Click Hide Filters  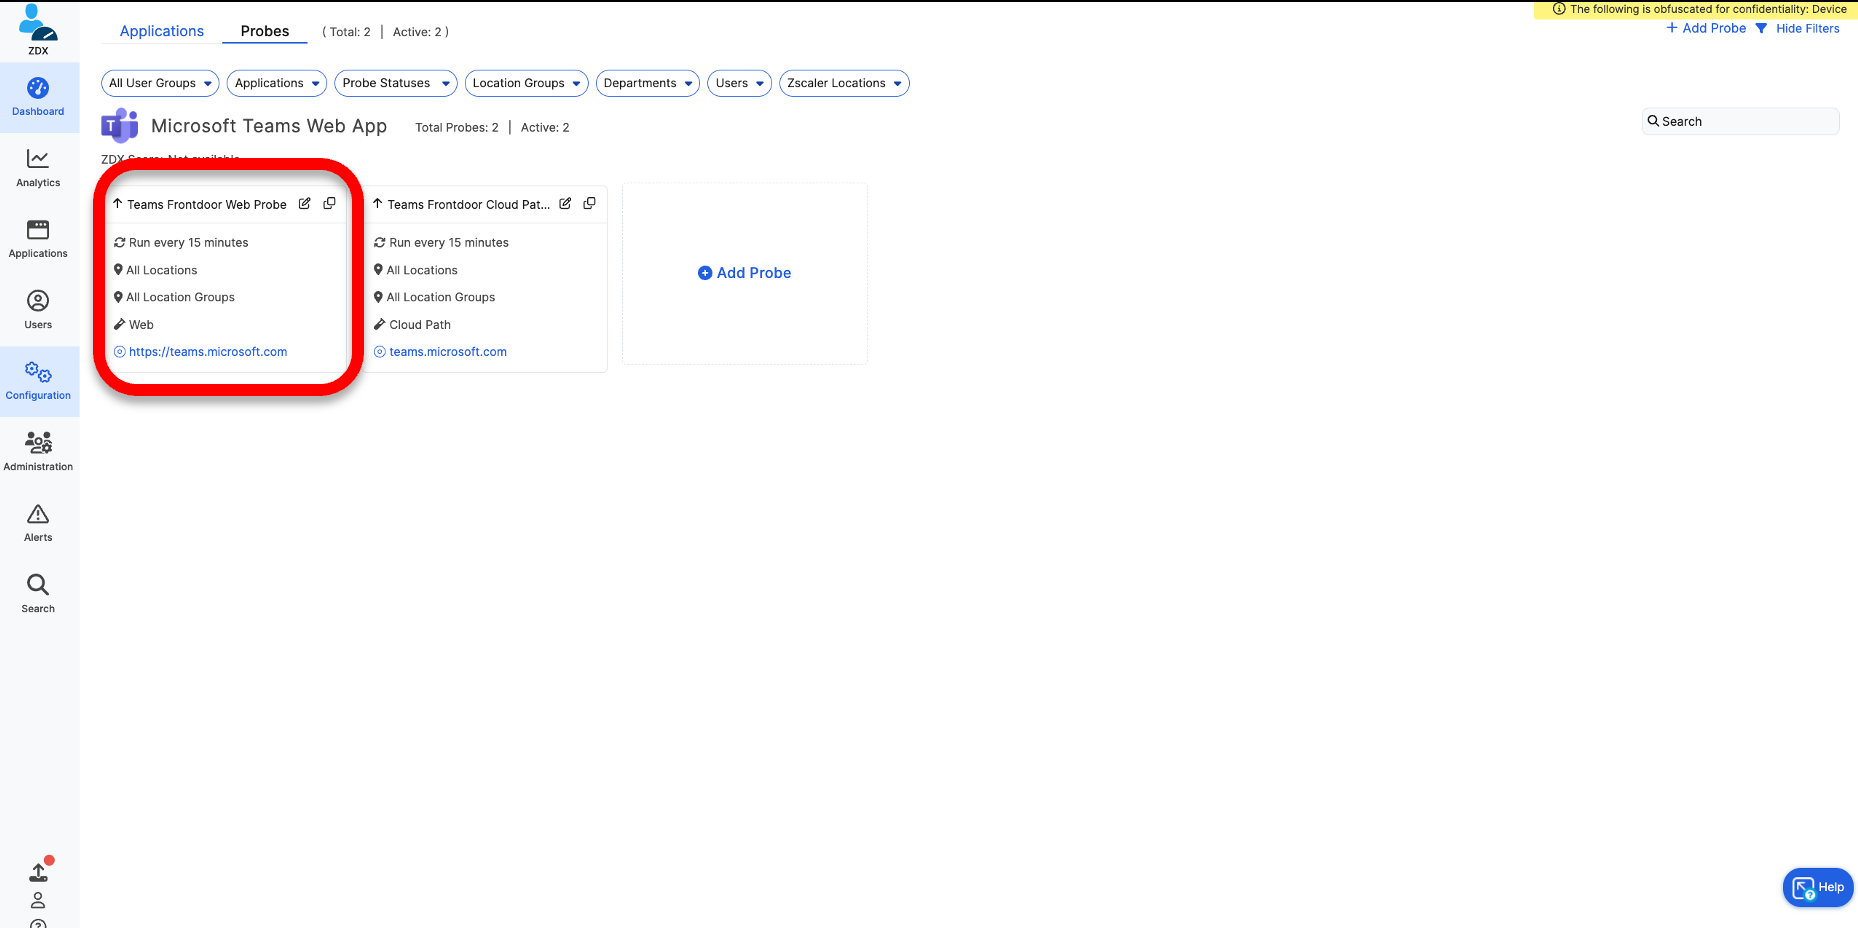click(x=1808, y=28)
